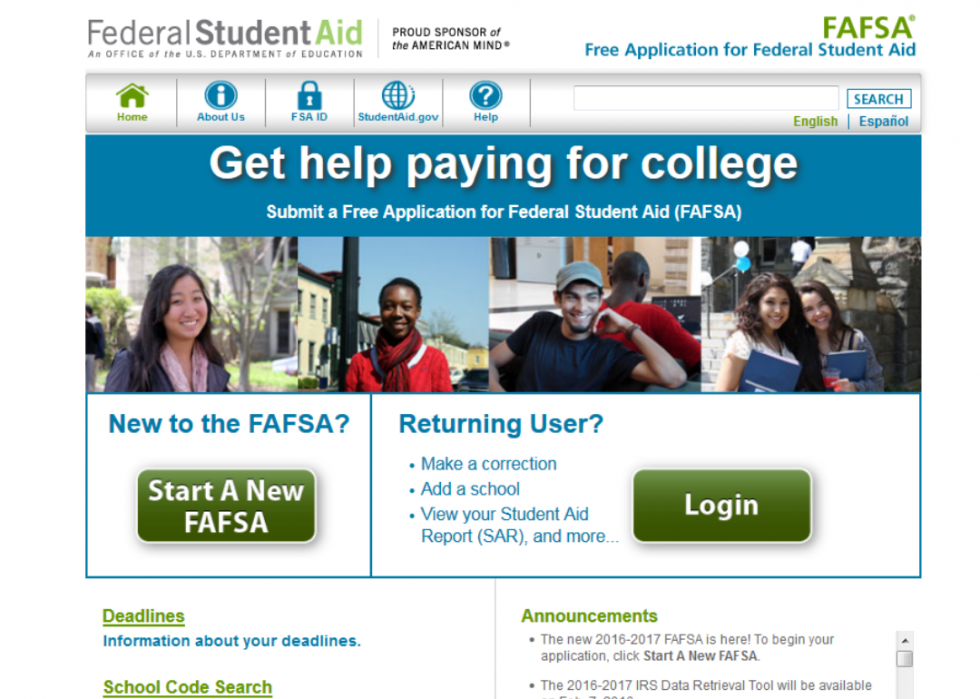The image size is (980, 699).
Task: Click the green Home house icon
Action: coord(132,96)
